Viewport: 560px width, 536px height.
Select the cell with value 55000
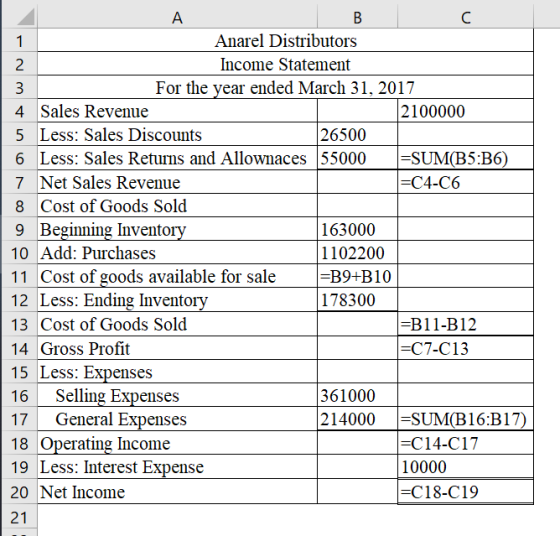(358, 158)
